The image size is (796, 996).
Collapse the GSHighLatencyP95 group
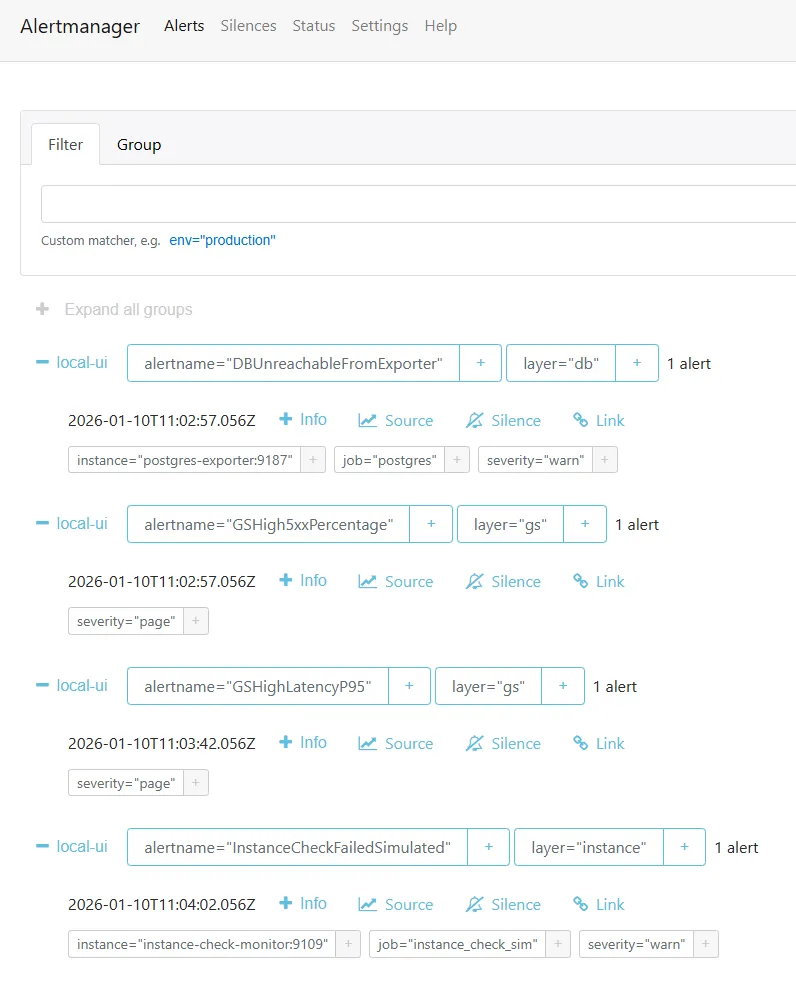[43, 685]
